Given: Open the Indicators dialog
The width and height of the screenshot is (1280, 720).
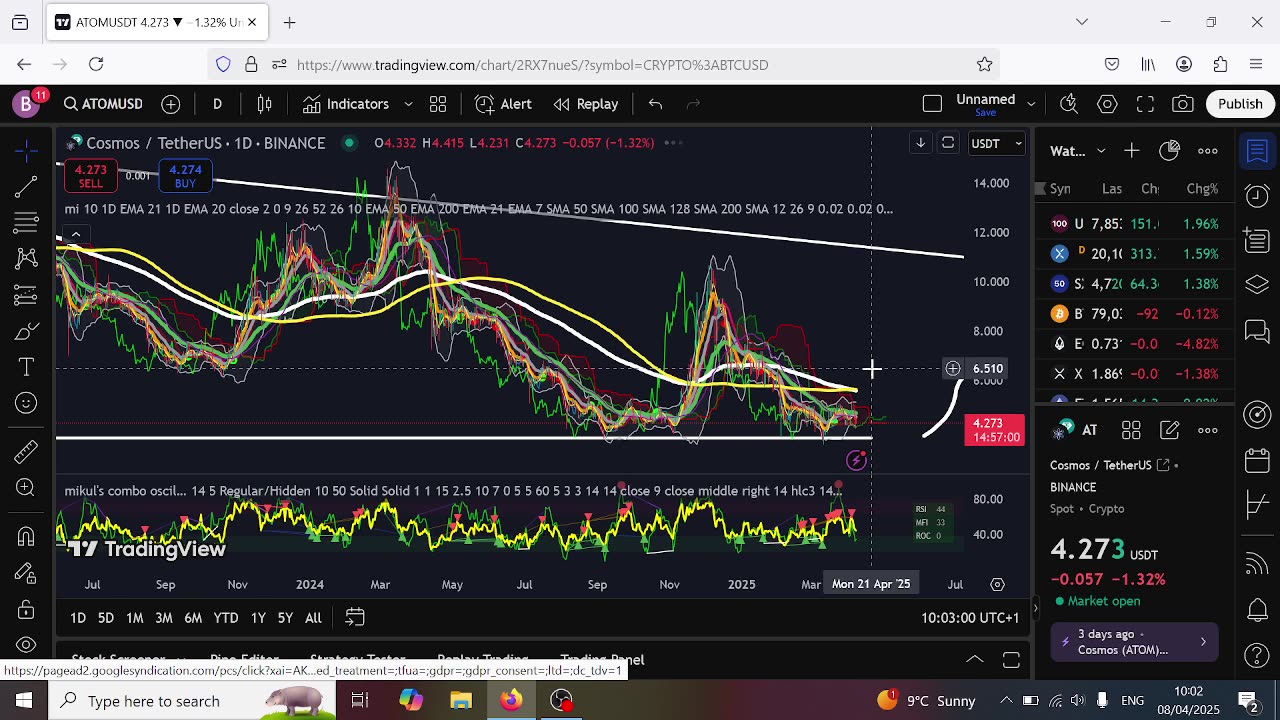Looking at the screenshot, I should [x=346, y=104].
